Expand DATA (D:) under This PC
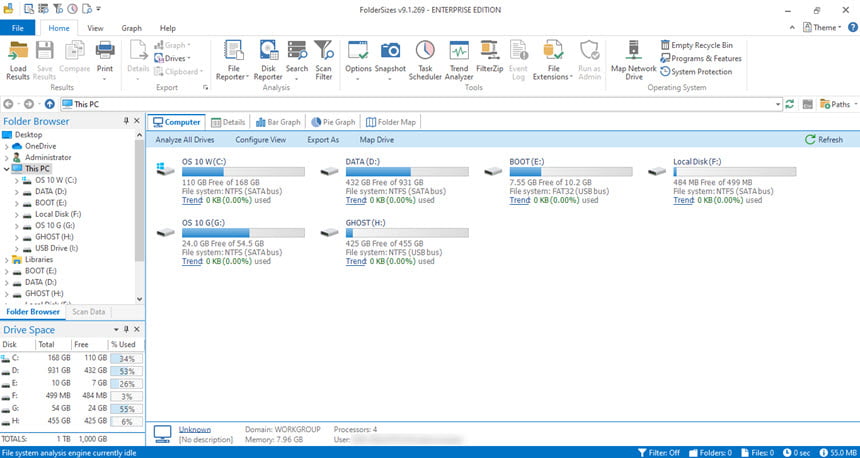The height and width of the screenshot is (458, 860). click(16, 191)
